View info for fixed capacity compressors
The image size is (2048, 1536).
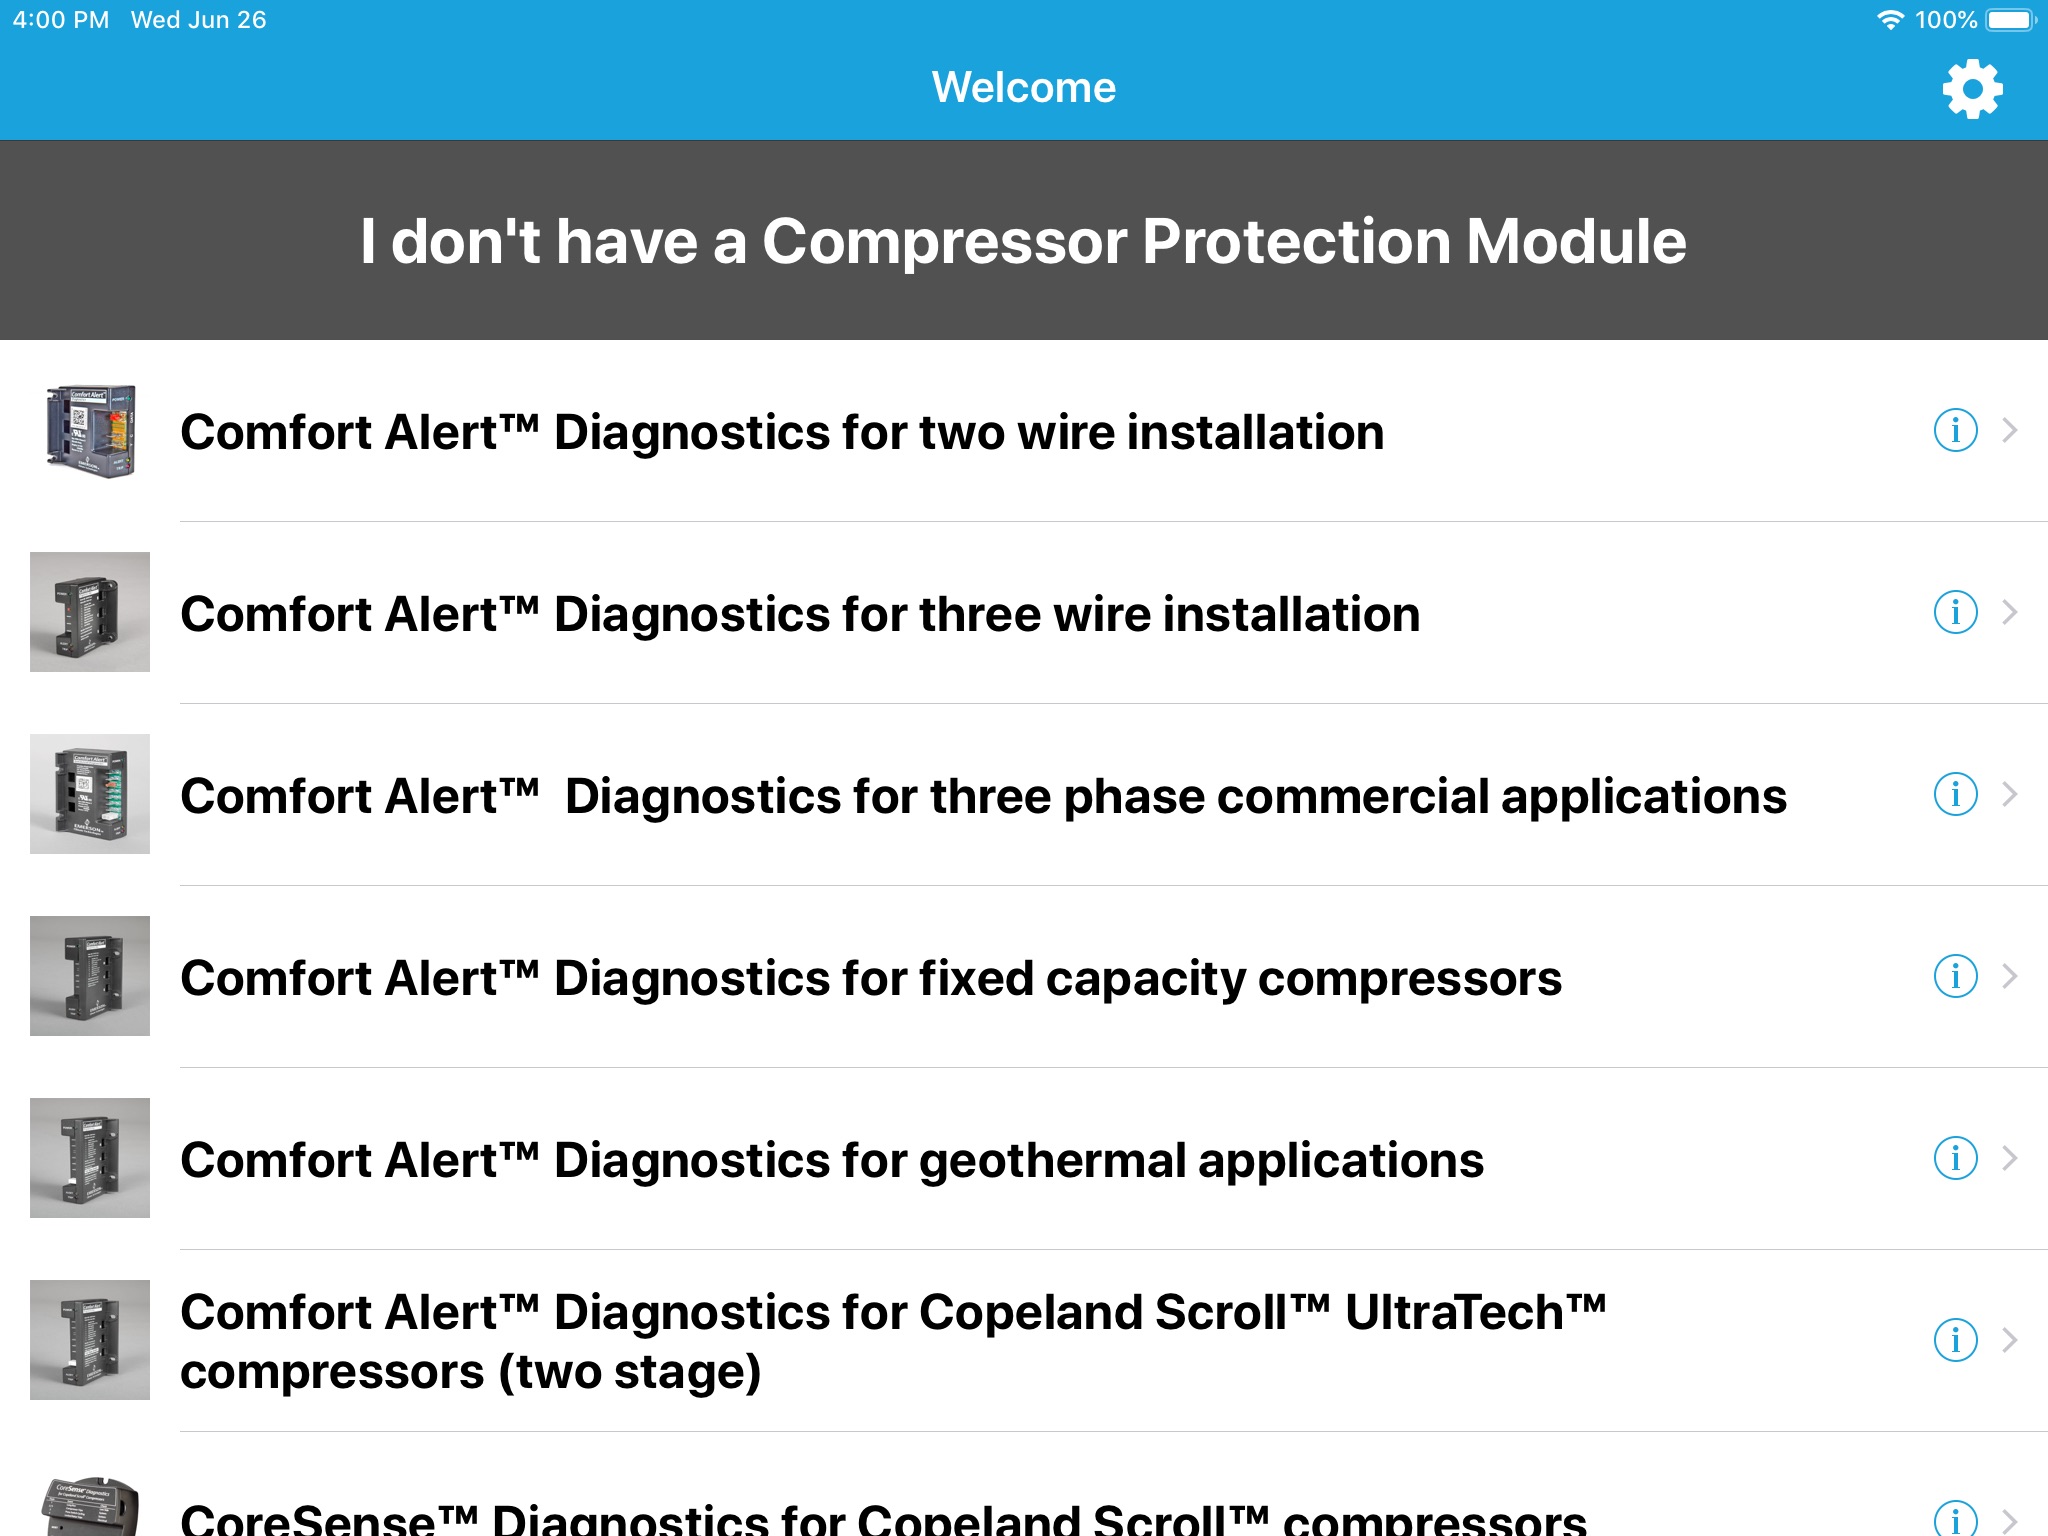(x=1955, y=977)
